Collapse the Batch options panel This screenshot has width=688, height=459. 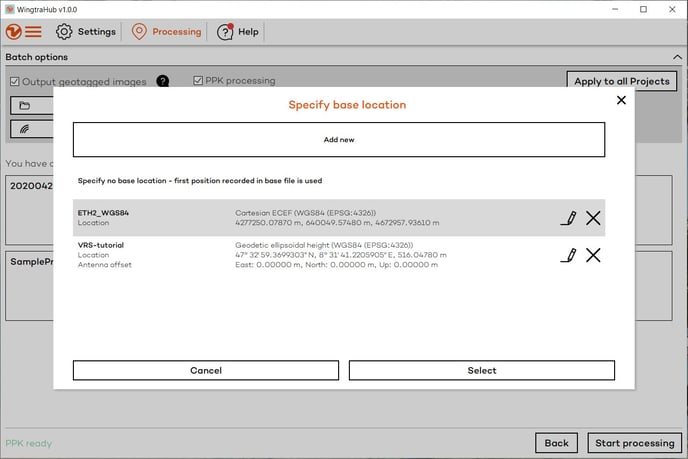coord(676,57)
